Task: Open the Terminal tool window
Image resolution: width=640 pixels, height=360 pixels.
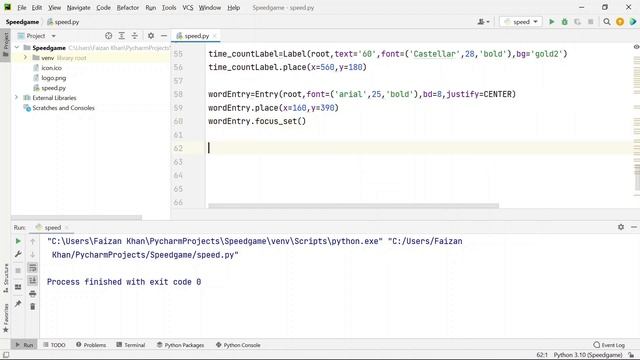Action: coord(131,345)
